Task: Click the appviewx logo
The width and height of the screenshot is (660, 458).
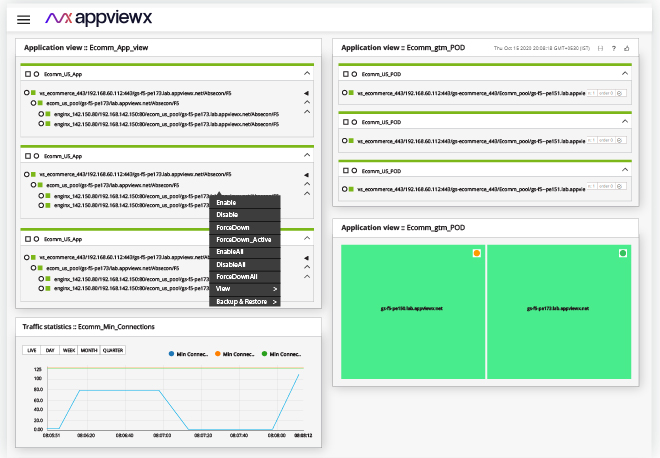Action: 98,18
